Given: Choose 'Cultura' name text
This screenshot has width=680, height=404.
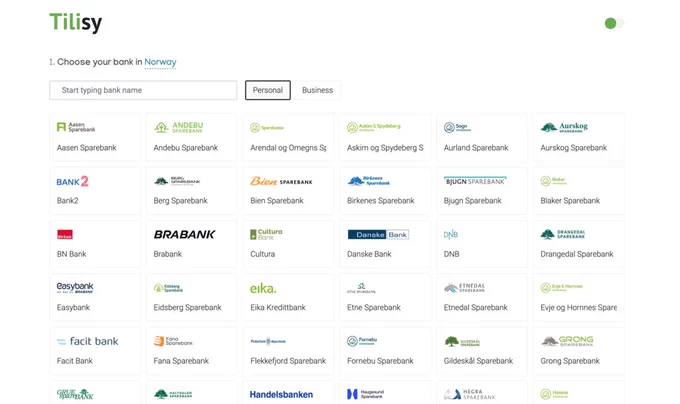Looking at the screenshot, I should click(x=262, y=254).
